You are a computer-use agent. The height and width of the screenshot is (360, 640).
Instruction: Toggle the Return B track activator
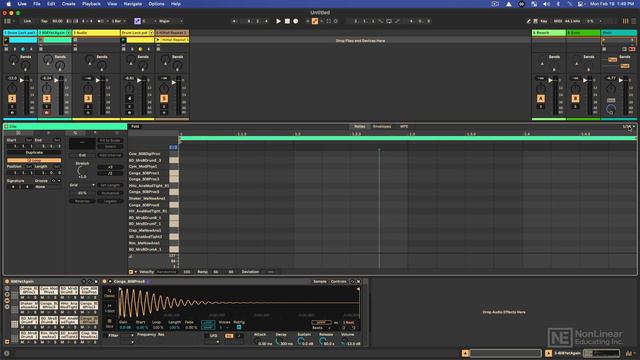[x=576, y=98]
